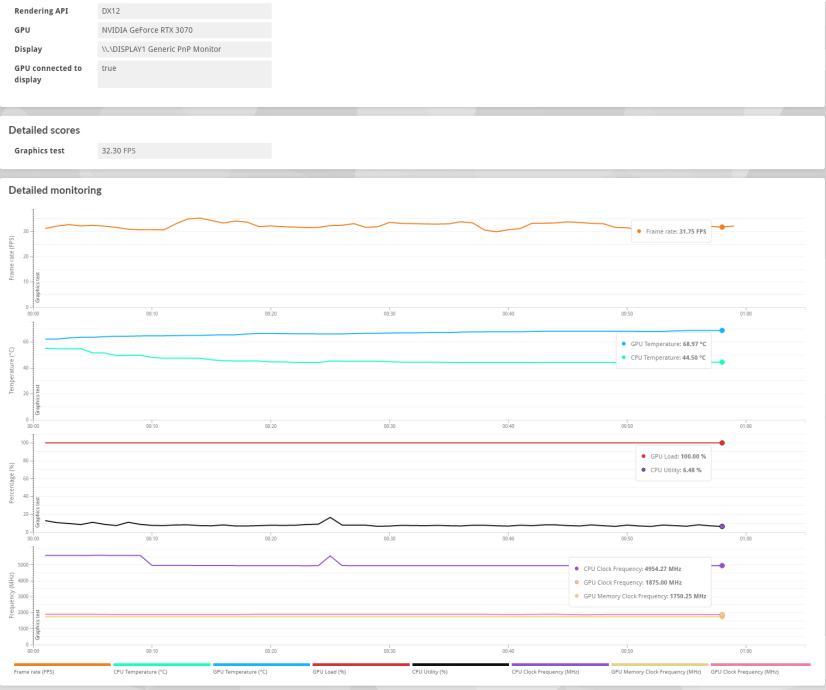
Task: Click the orange frame rate end data point
Action: [x=722, y=227]
